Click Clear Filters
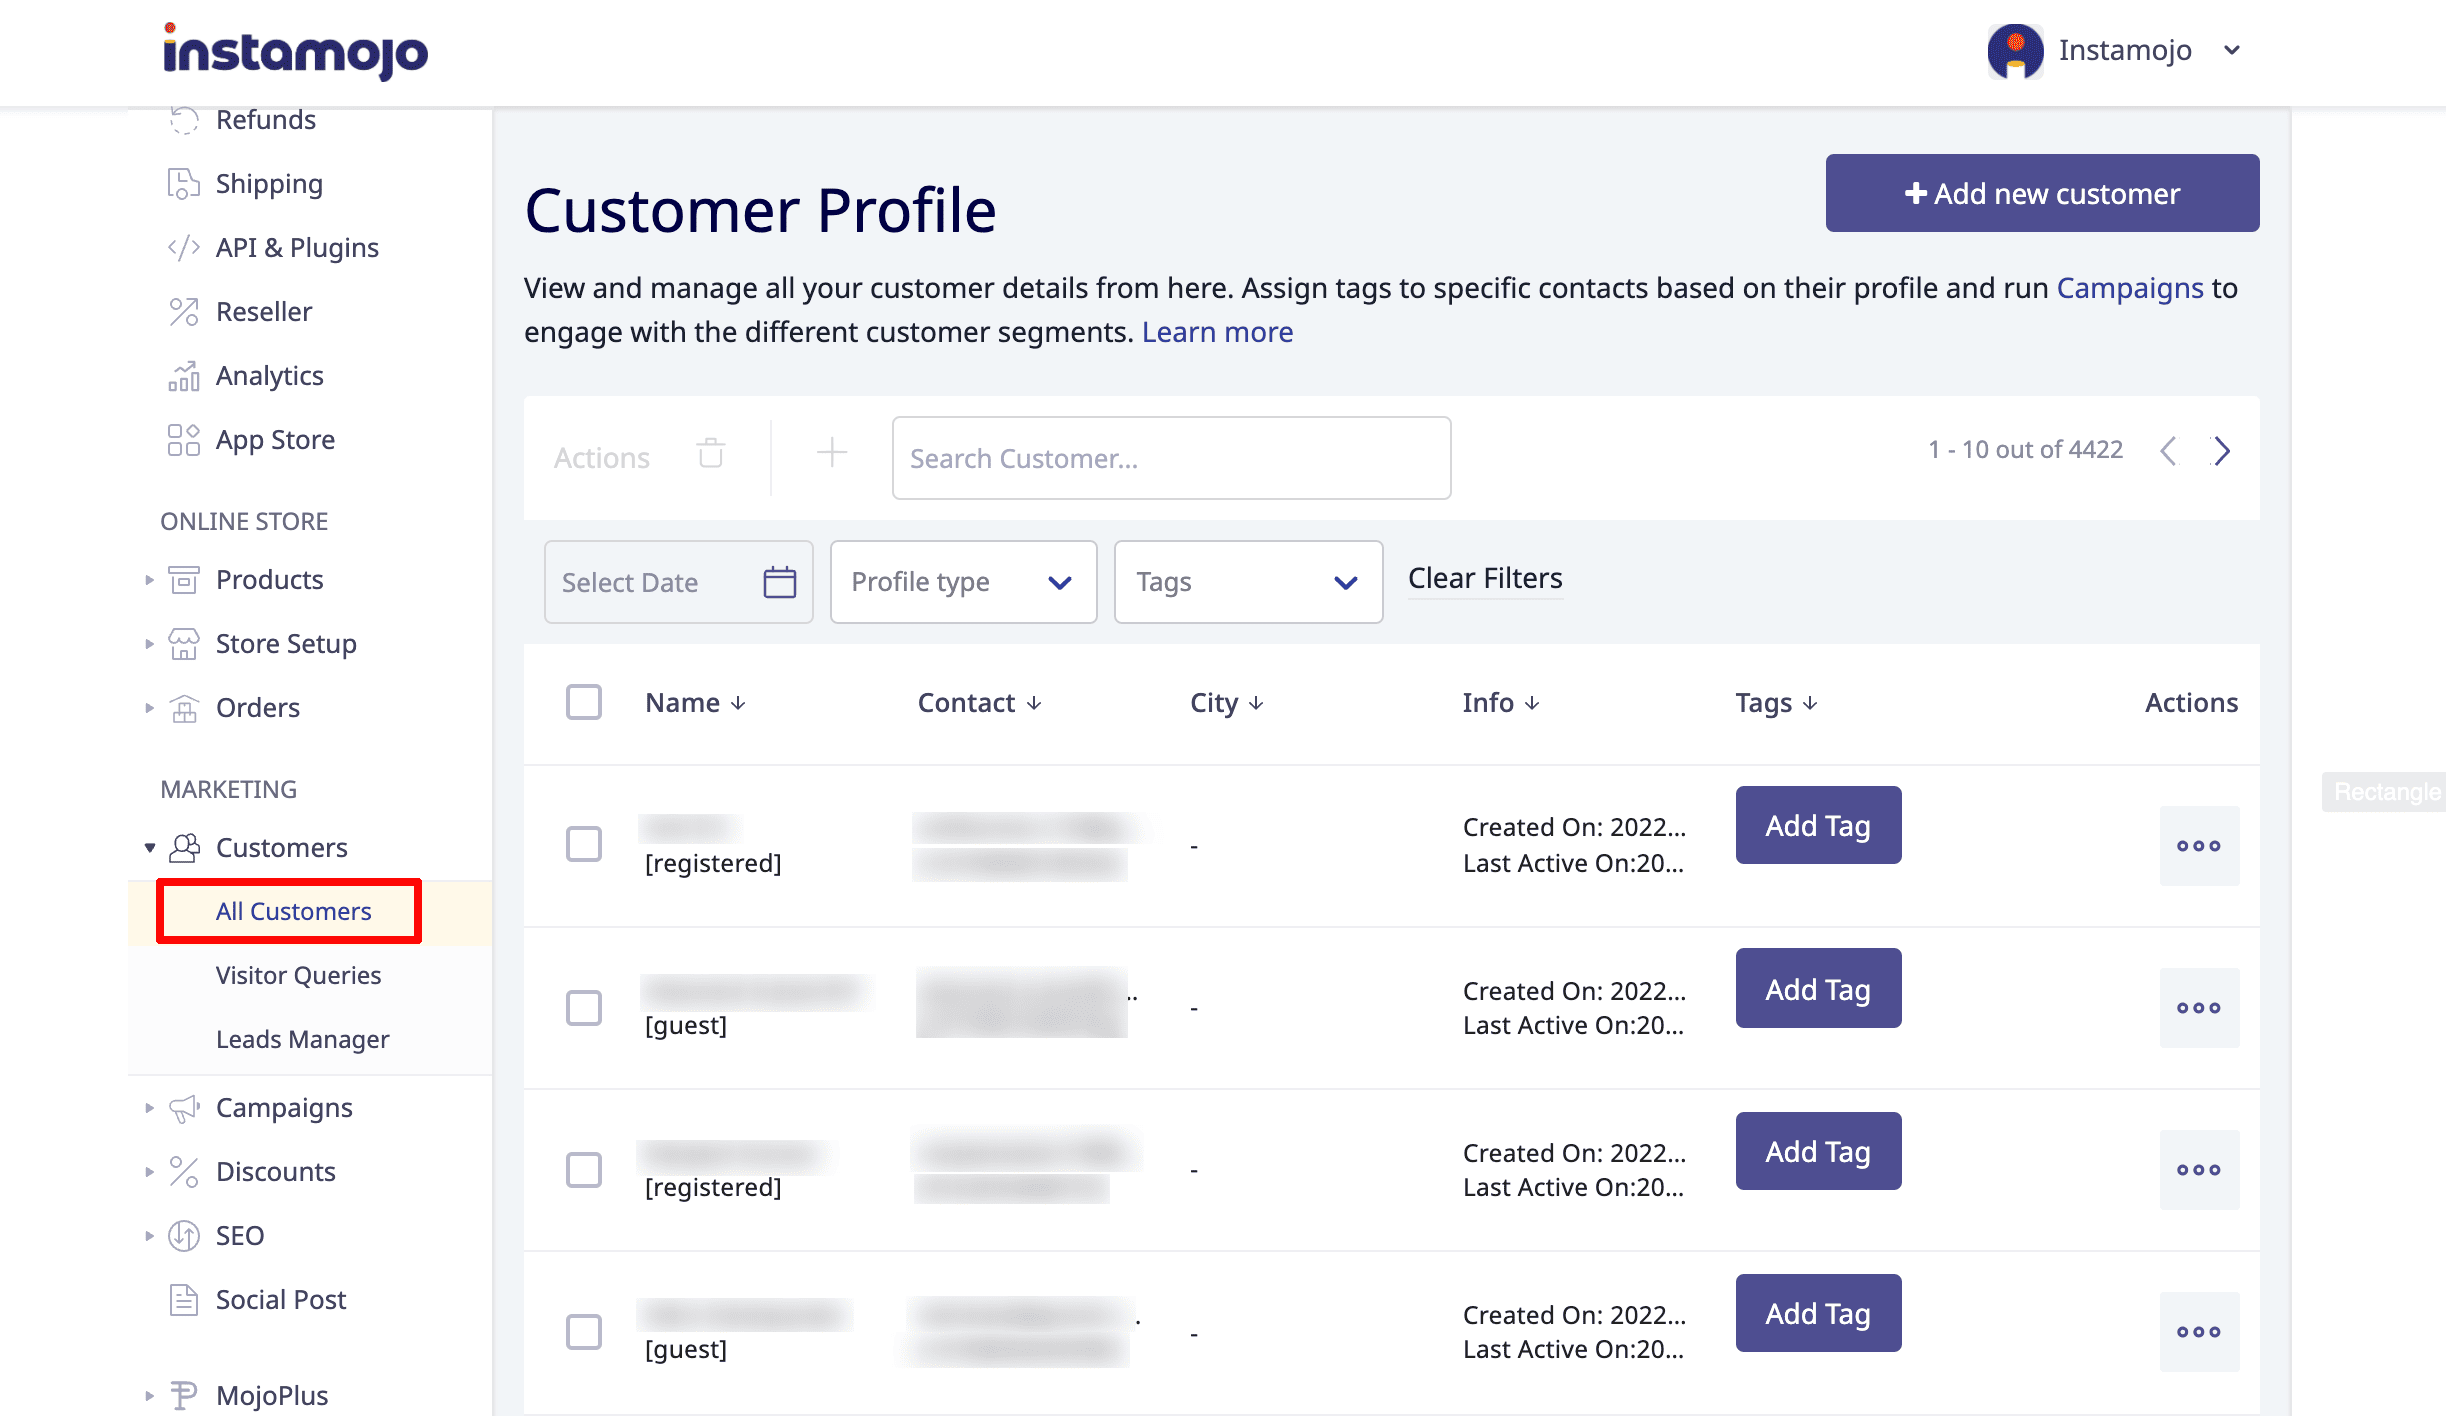 [x=1485, y=579]
